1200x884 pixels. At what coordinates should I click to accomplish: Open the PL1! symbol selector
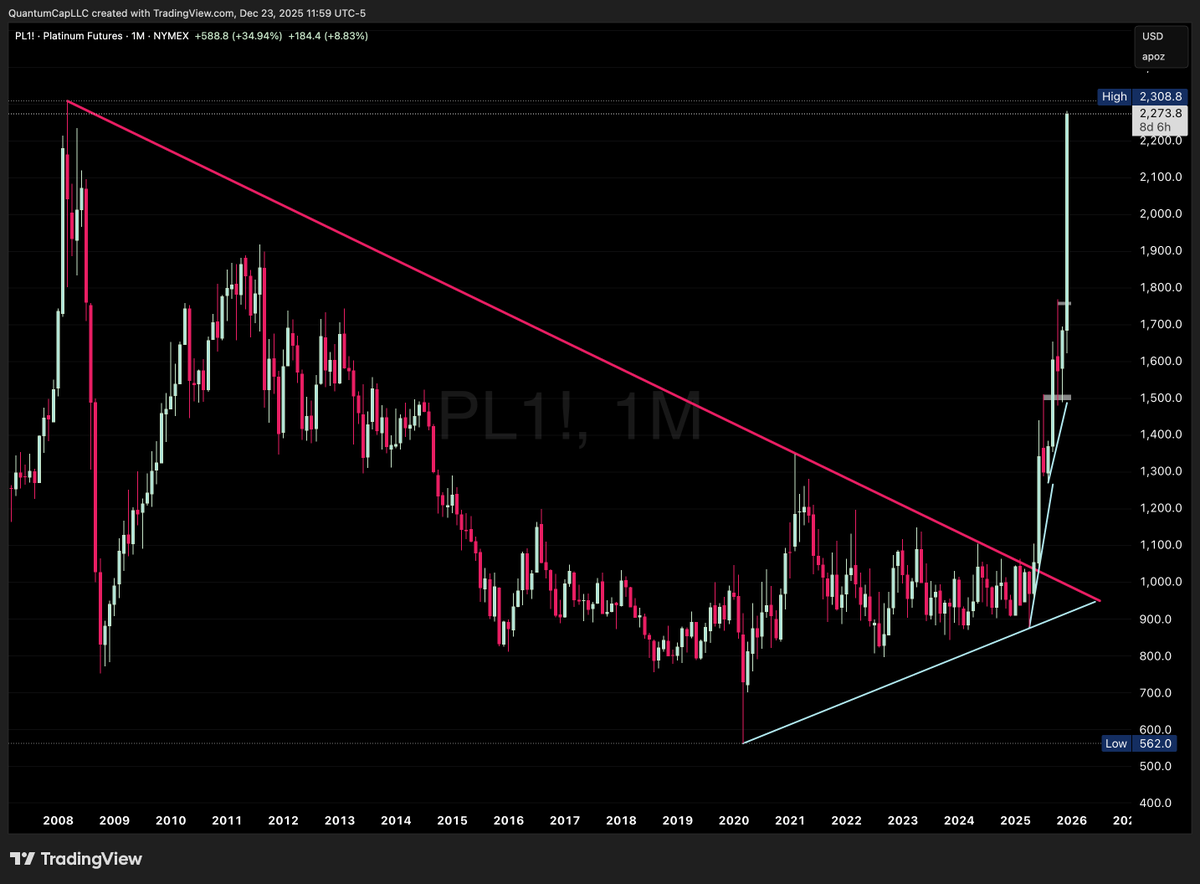pos(23,35)
